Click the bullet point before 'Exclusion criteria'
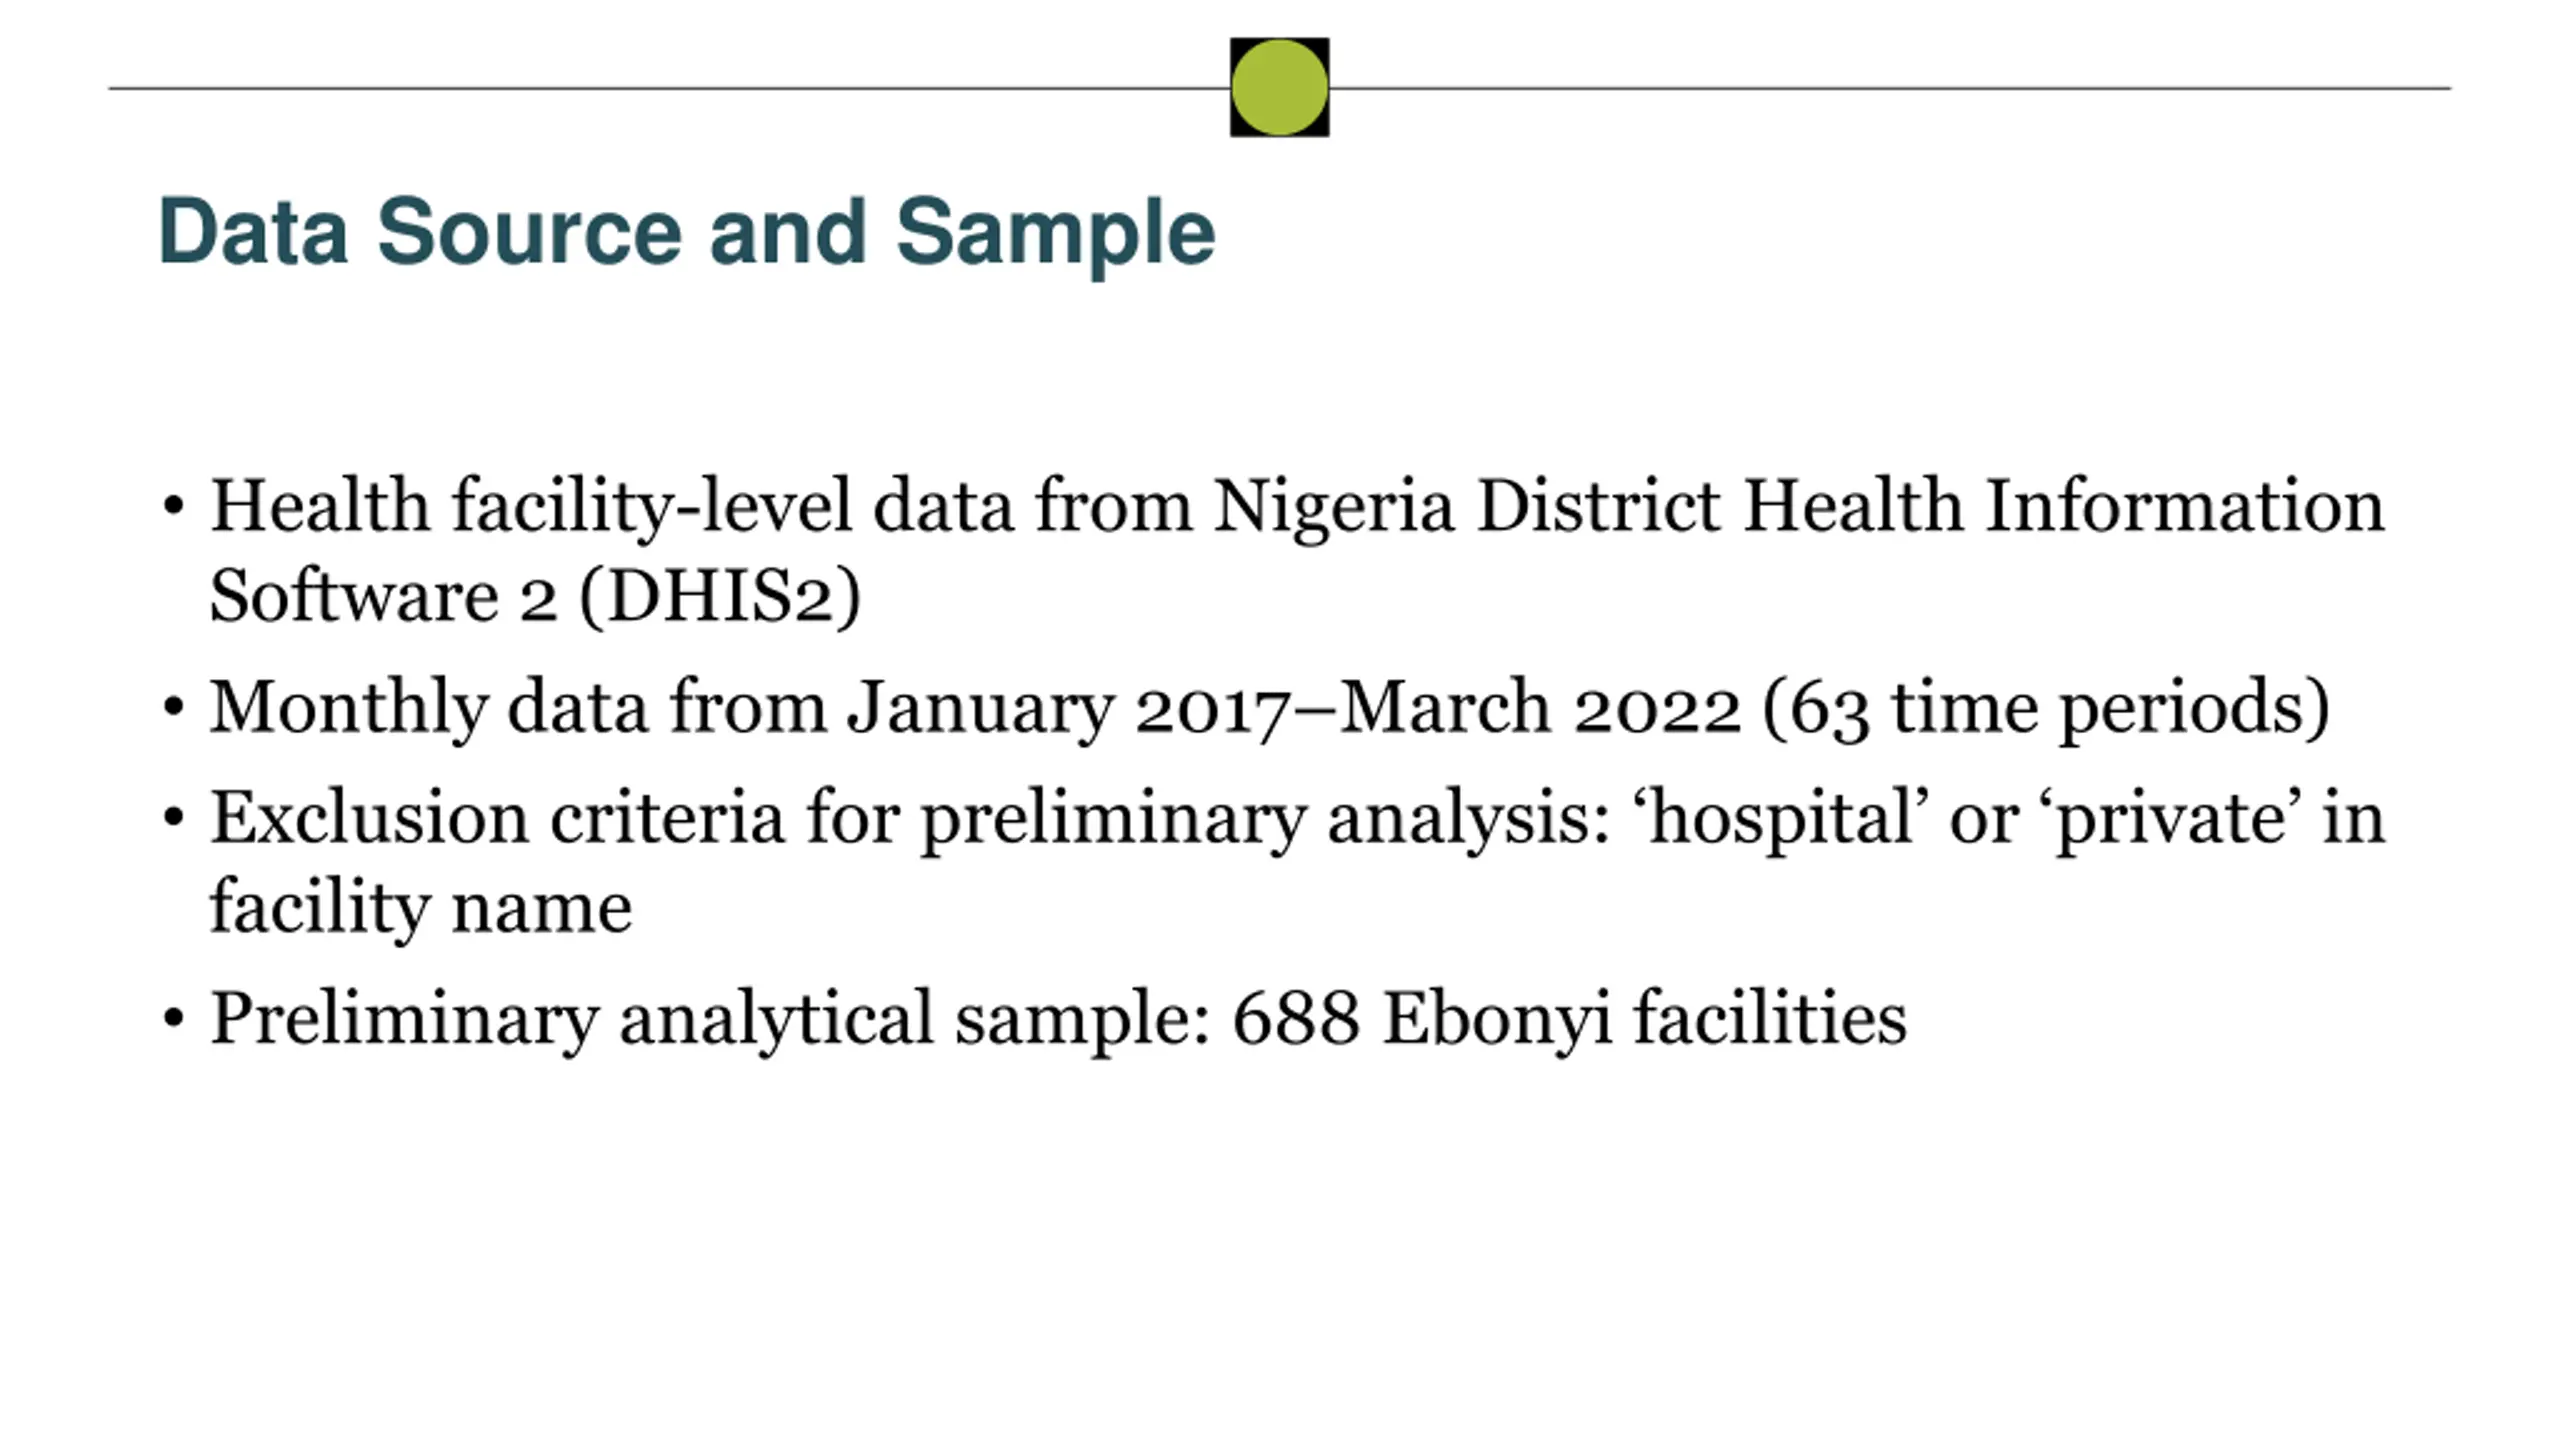The width and height of the screenshot is (2560, 1440). point(173,818)
